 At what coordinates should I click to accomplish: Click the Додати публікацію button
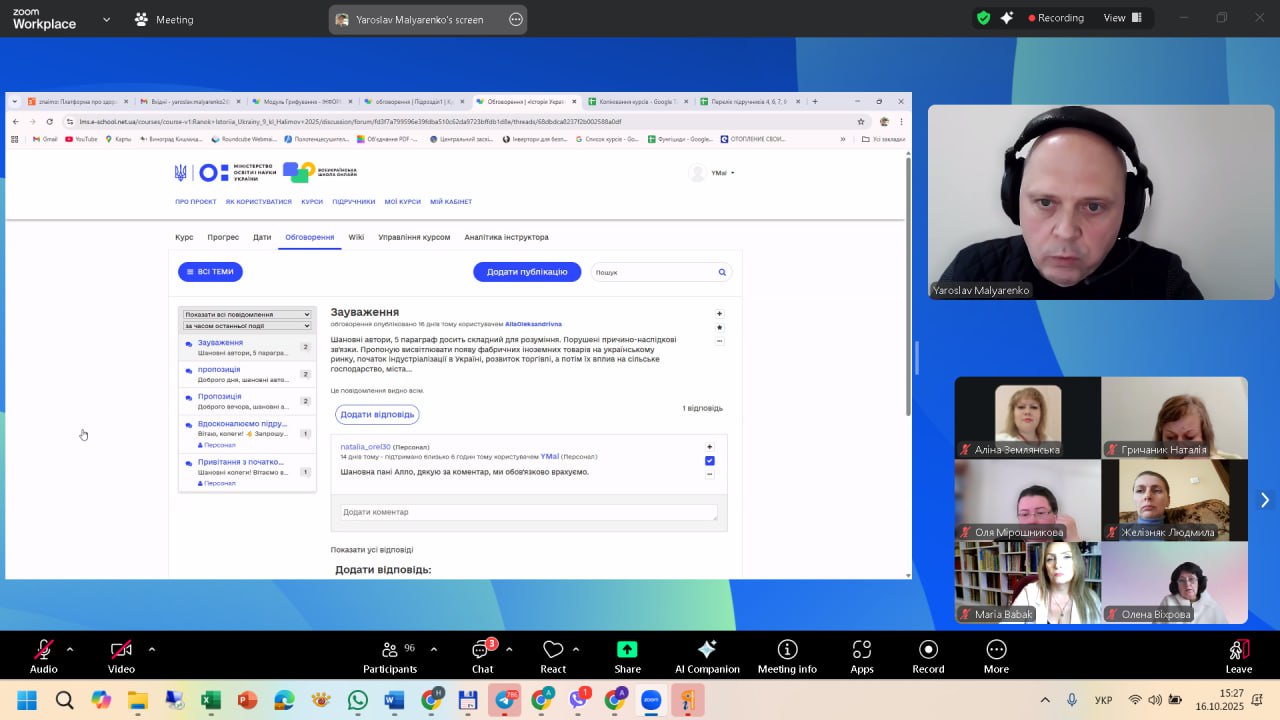(526, 272)
